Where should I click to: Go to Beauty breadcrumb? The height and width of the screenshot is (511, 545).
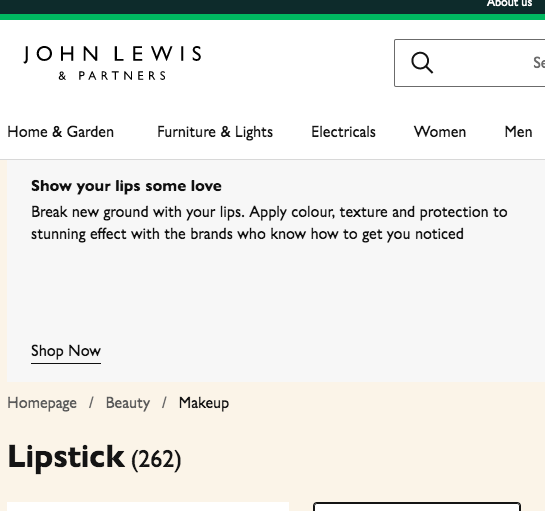pyautogui.click(x=128, y=403)
